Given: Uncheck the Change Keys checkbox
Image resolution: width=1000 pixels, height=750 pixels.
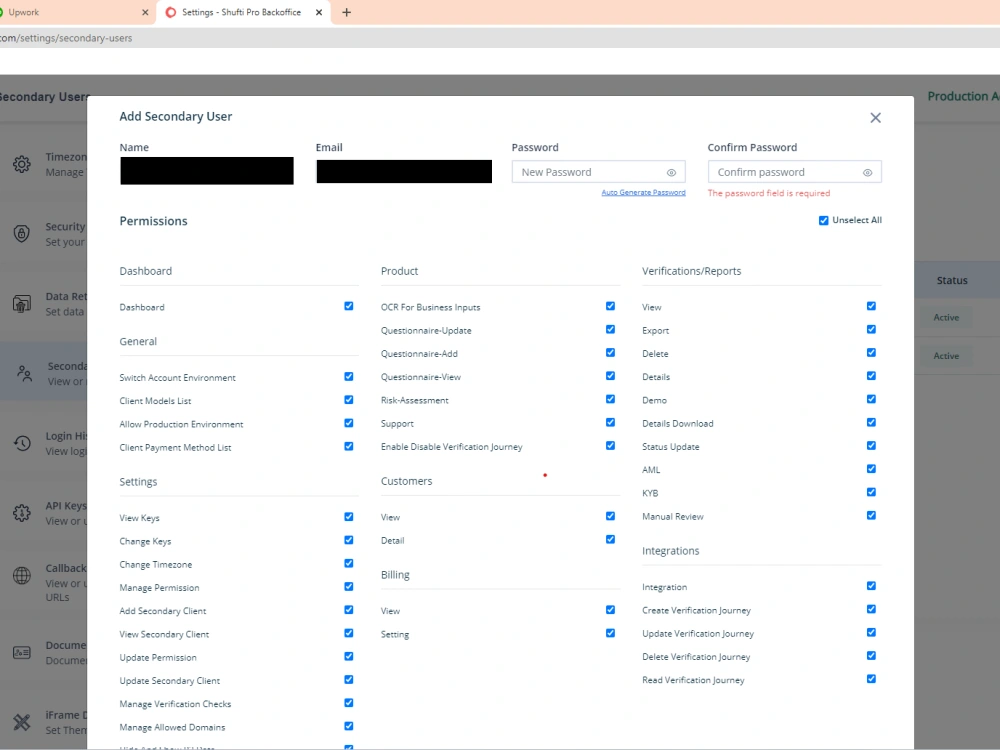Looking at the screenshot, I should 349,540.
